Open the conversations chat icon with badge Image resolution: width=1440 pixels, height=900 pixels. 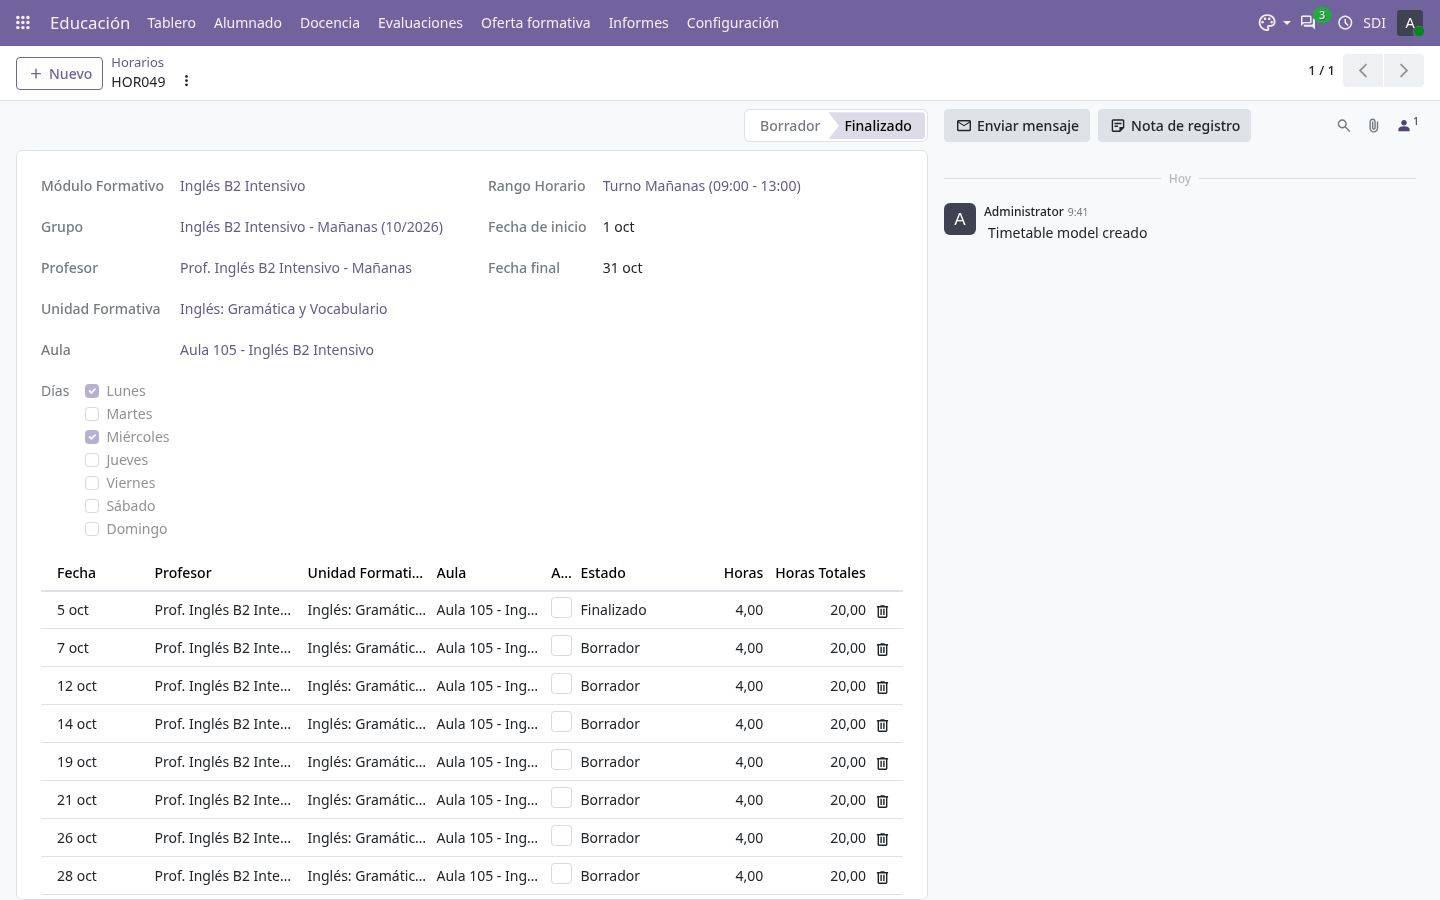click(1308, 22)
